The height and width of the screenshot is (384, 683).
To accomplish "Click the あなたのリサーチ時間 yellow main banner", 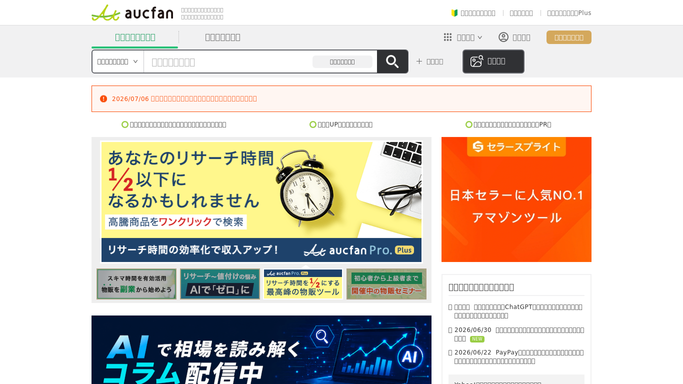I will (261, 202).
